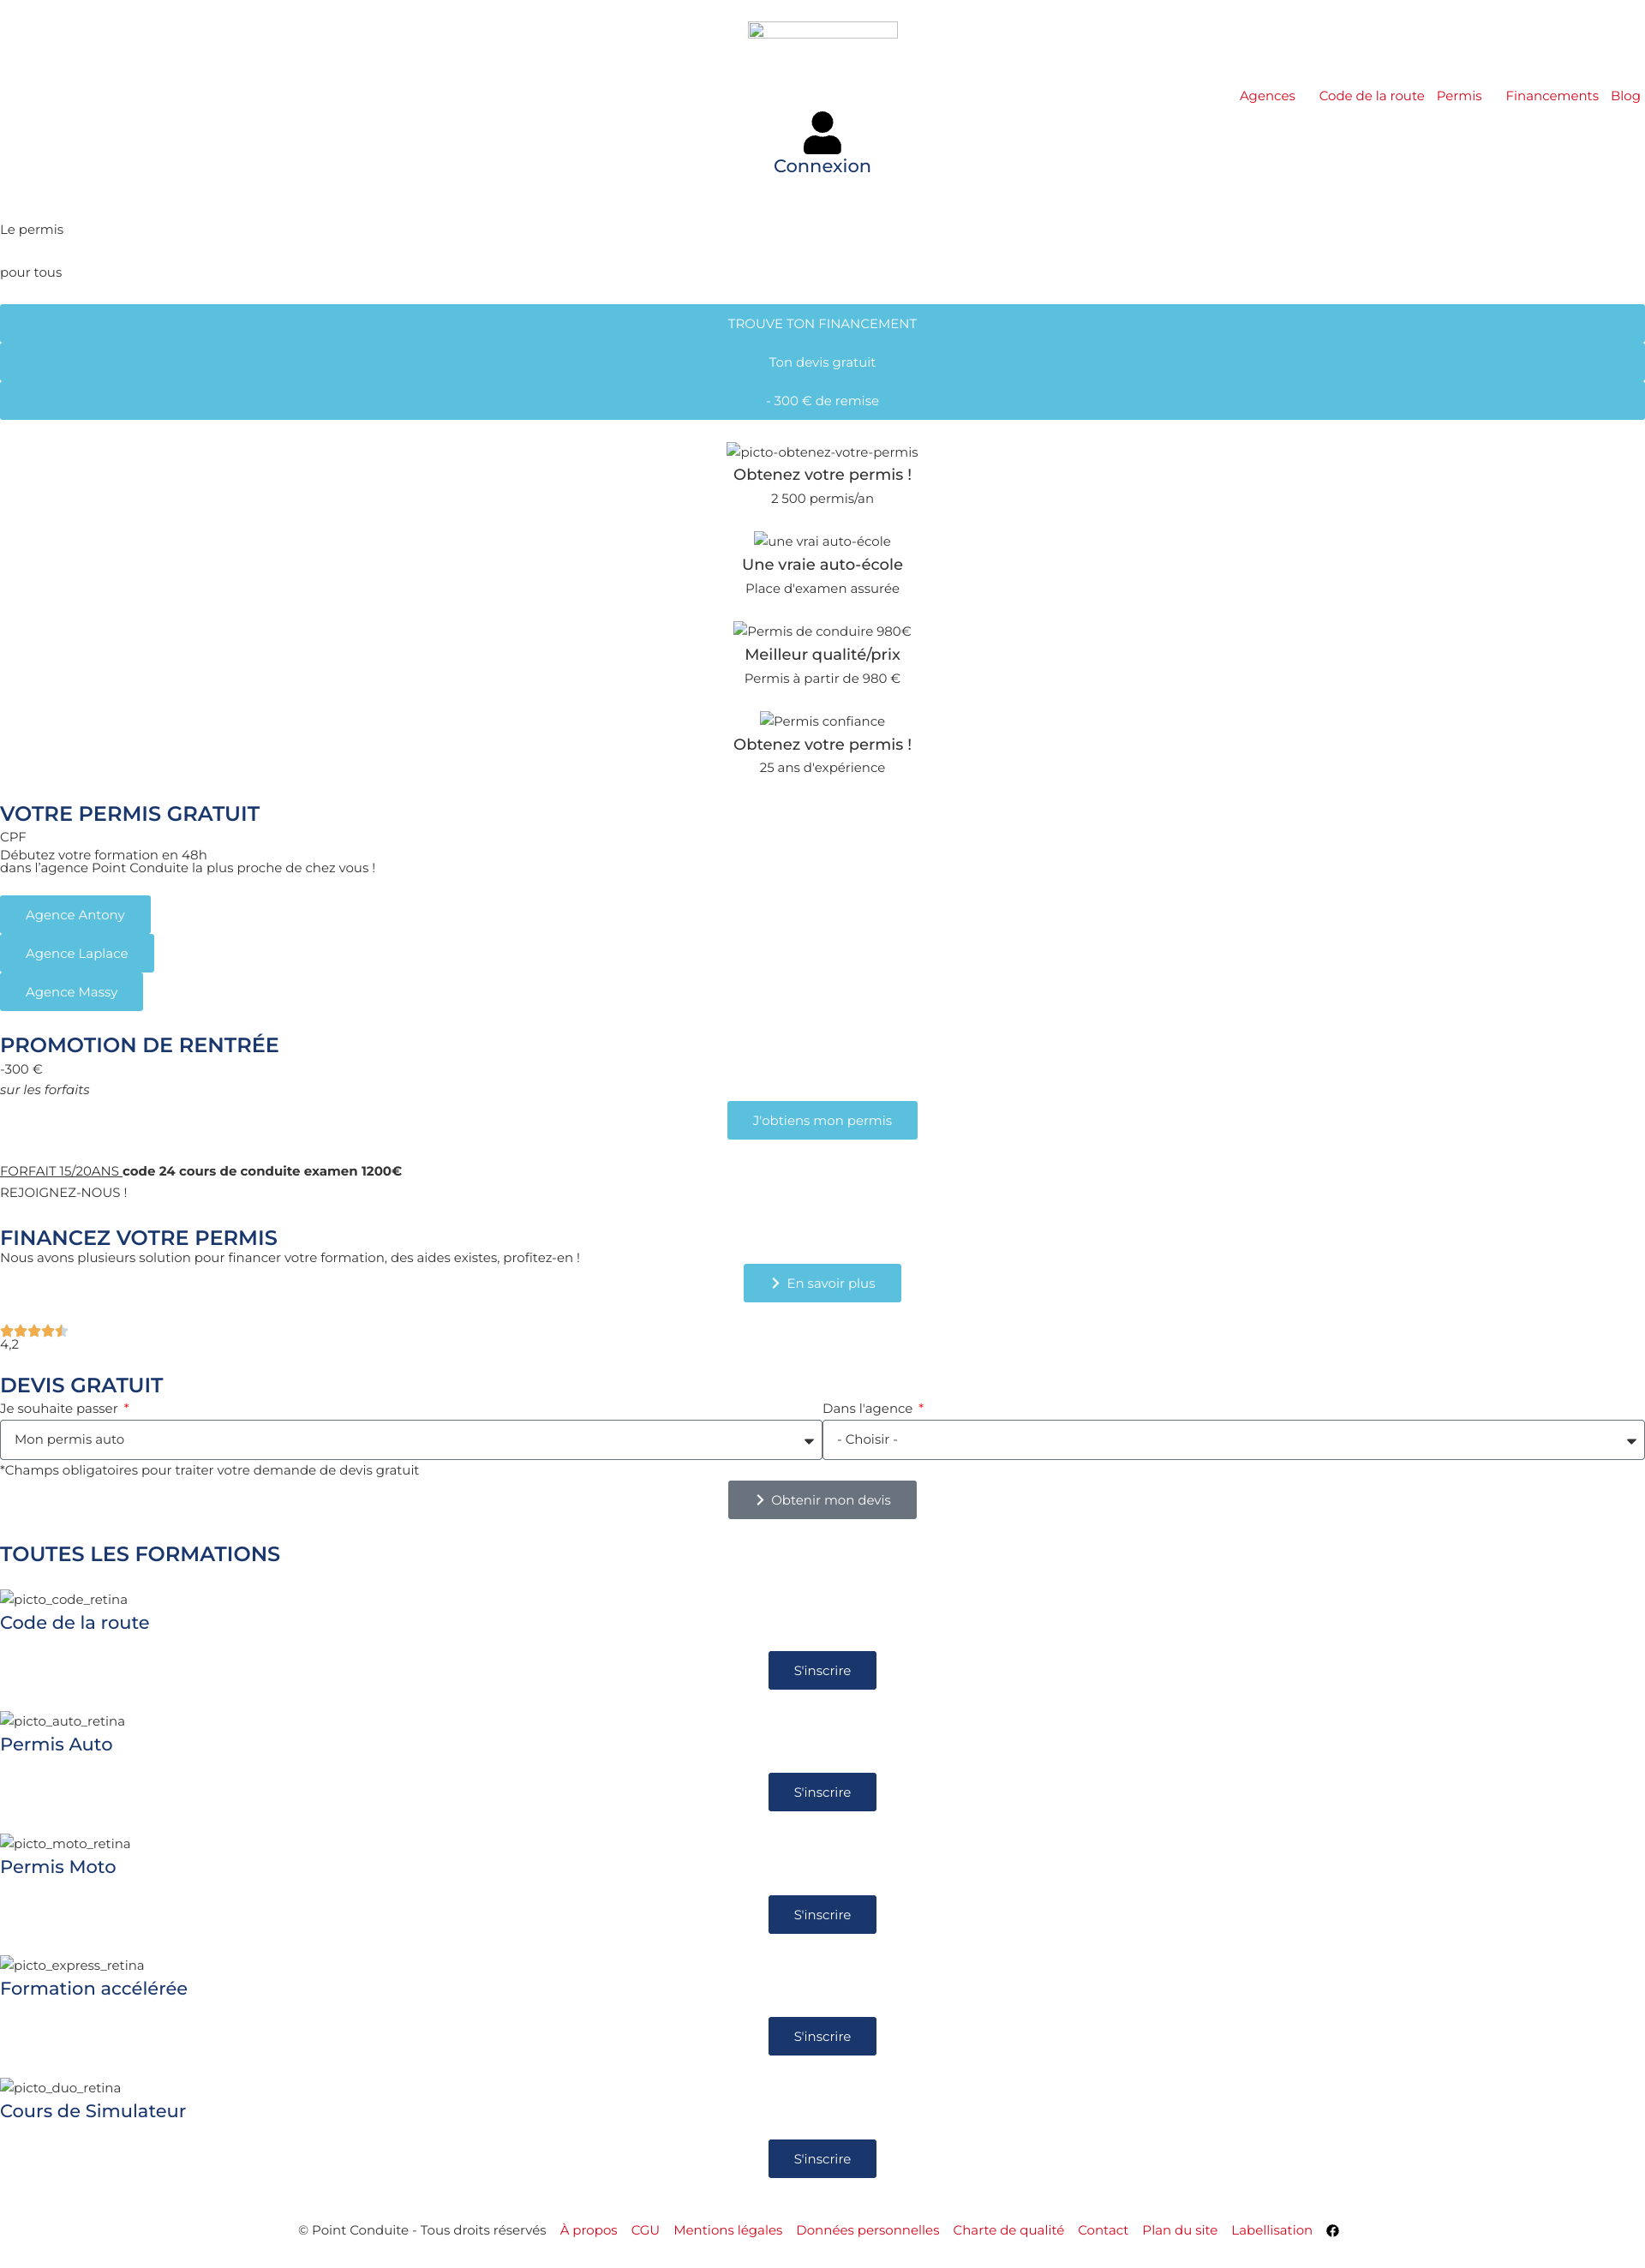Click the Connexion link text
This screenshot has height=2268, width=1645.
pos(822,166)
